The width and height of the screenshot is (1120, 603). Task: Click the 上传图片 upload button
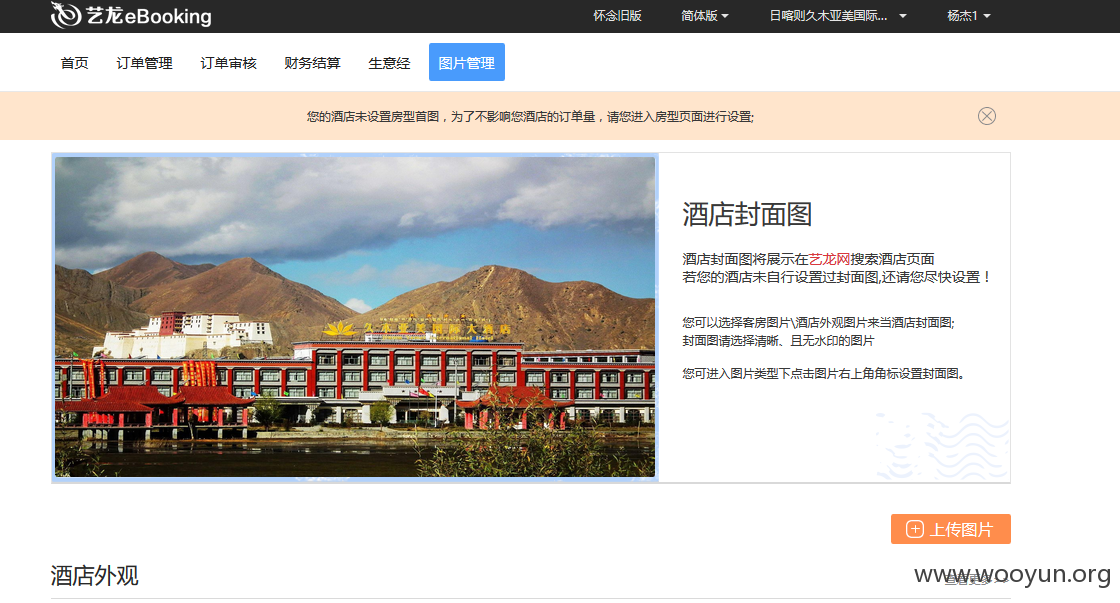[951, 529]
